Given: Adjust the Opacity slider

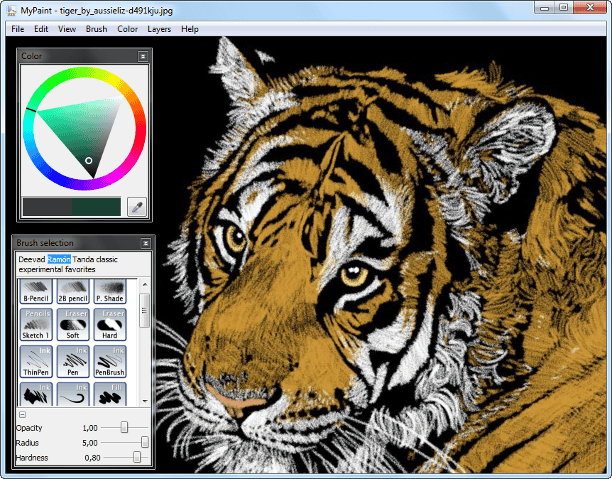Looking at the screenshot, I should click(125, 427).
